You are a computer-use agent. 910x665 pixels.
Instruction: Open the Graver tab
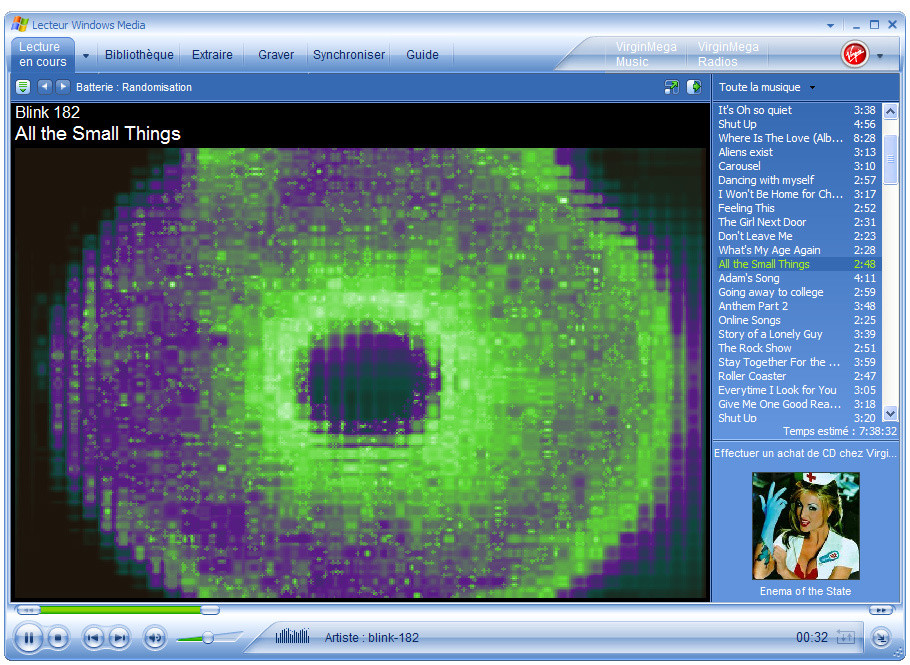coord(276,55)
